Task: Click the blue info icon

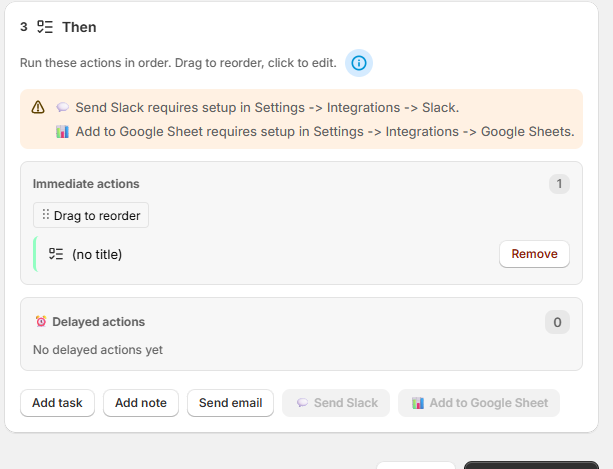Action: 358,63
